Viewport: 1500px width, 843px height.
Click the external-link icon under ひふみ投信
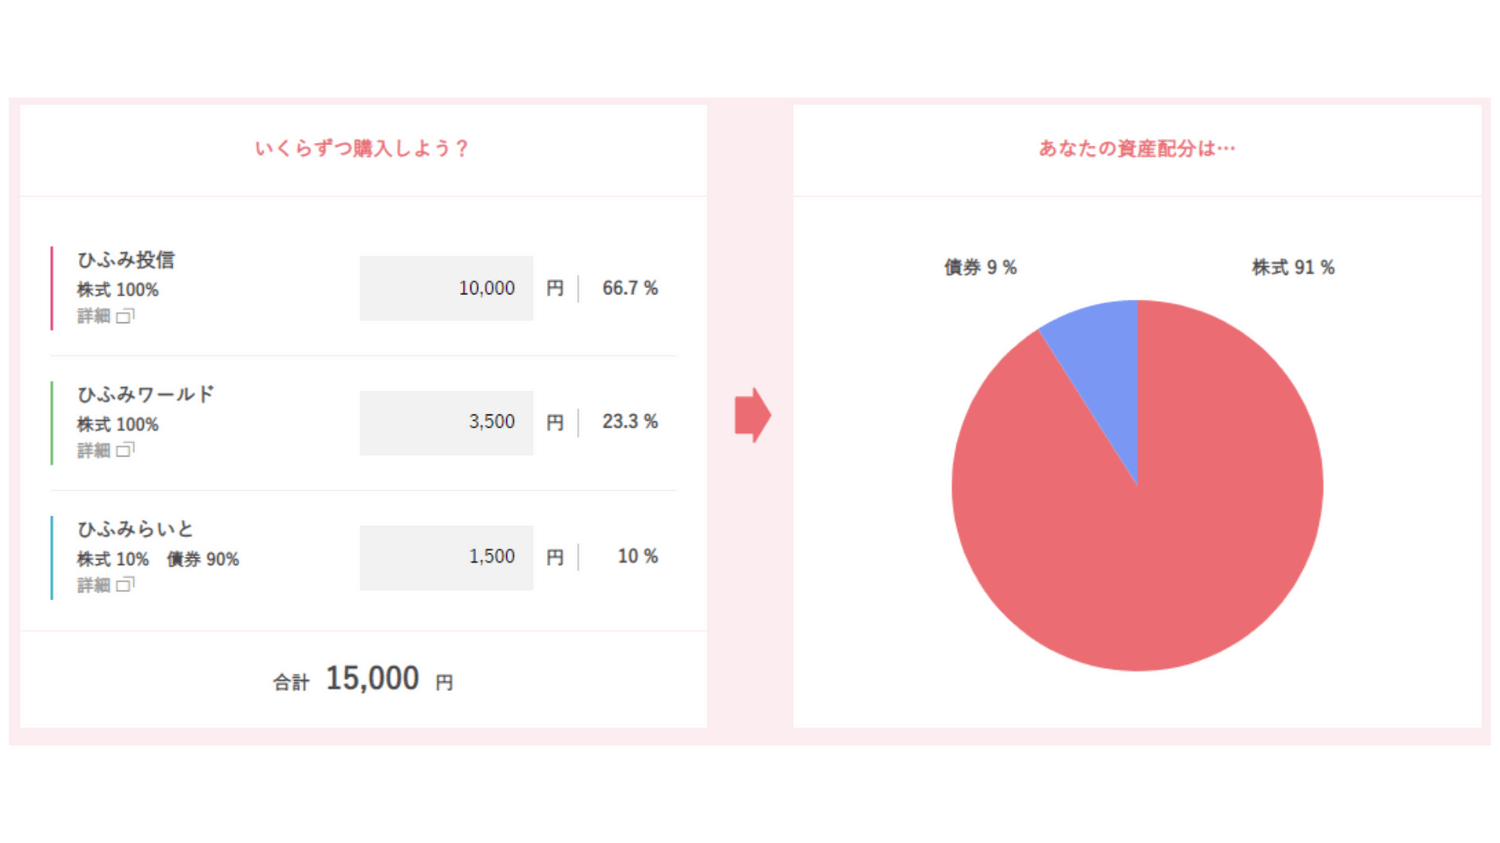[125, 316]
